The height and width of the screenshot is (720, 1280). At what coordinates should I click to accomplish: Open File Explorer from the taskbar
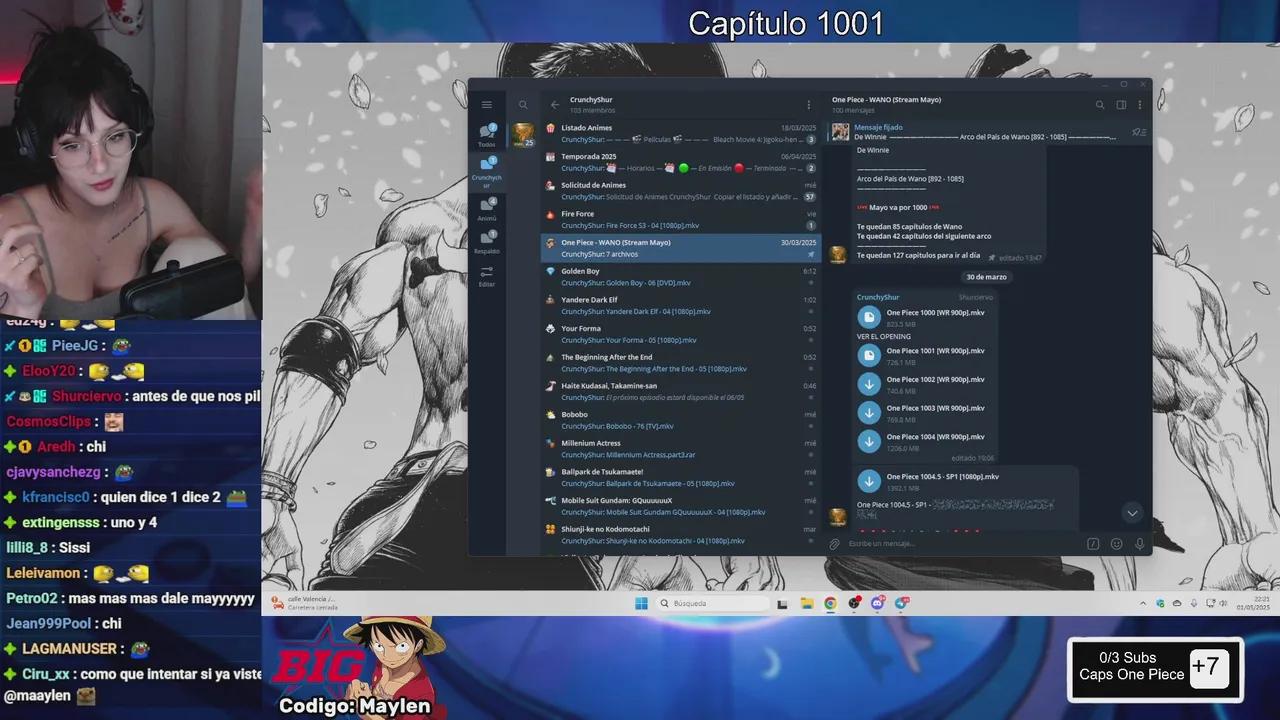[x=806, y=603]
